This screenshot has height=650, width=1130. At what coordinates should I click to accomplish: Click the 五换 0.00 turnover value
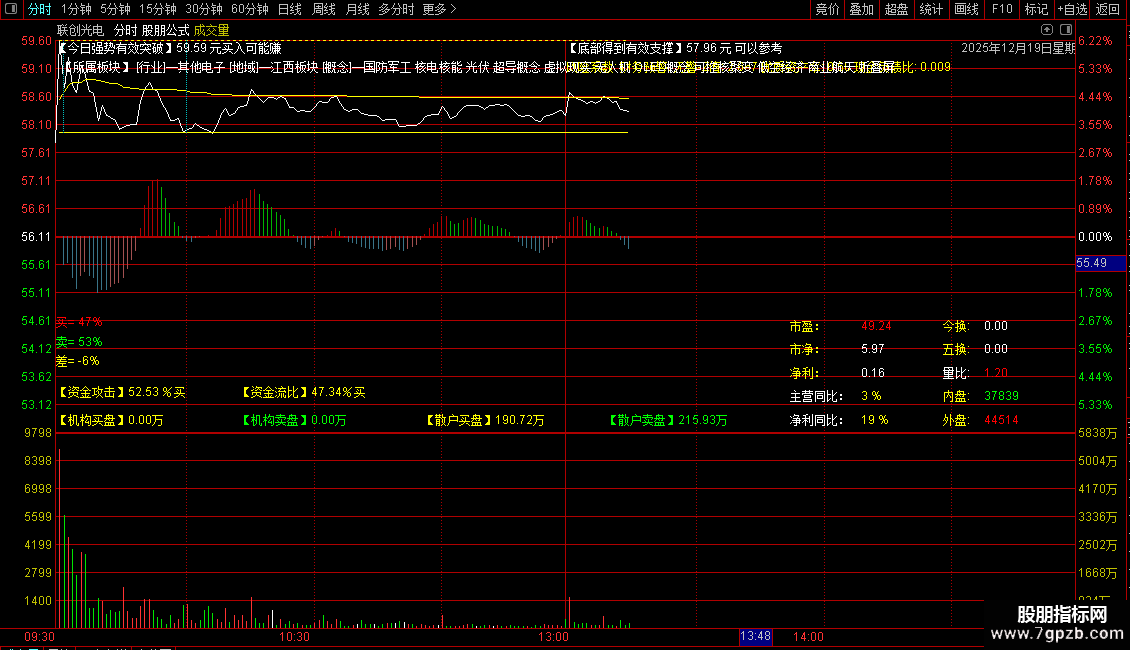point(996,349)
